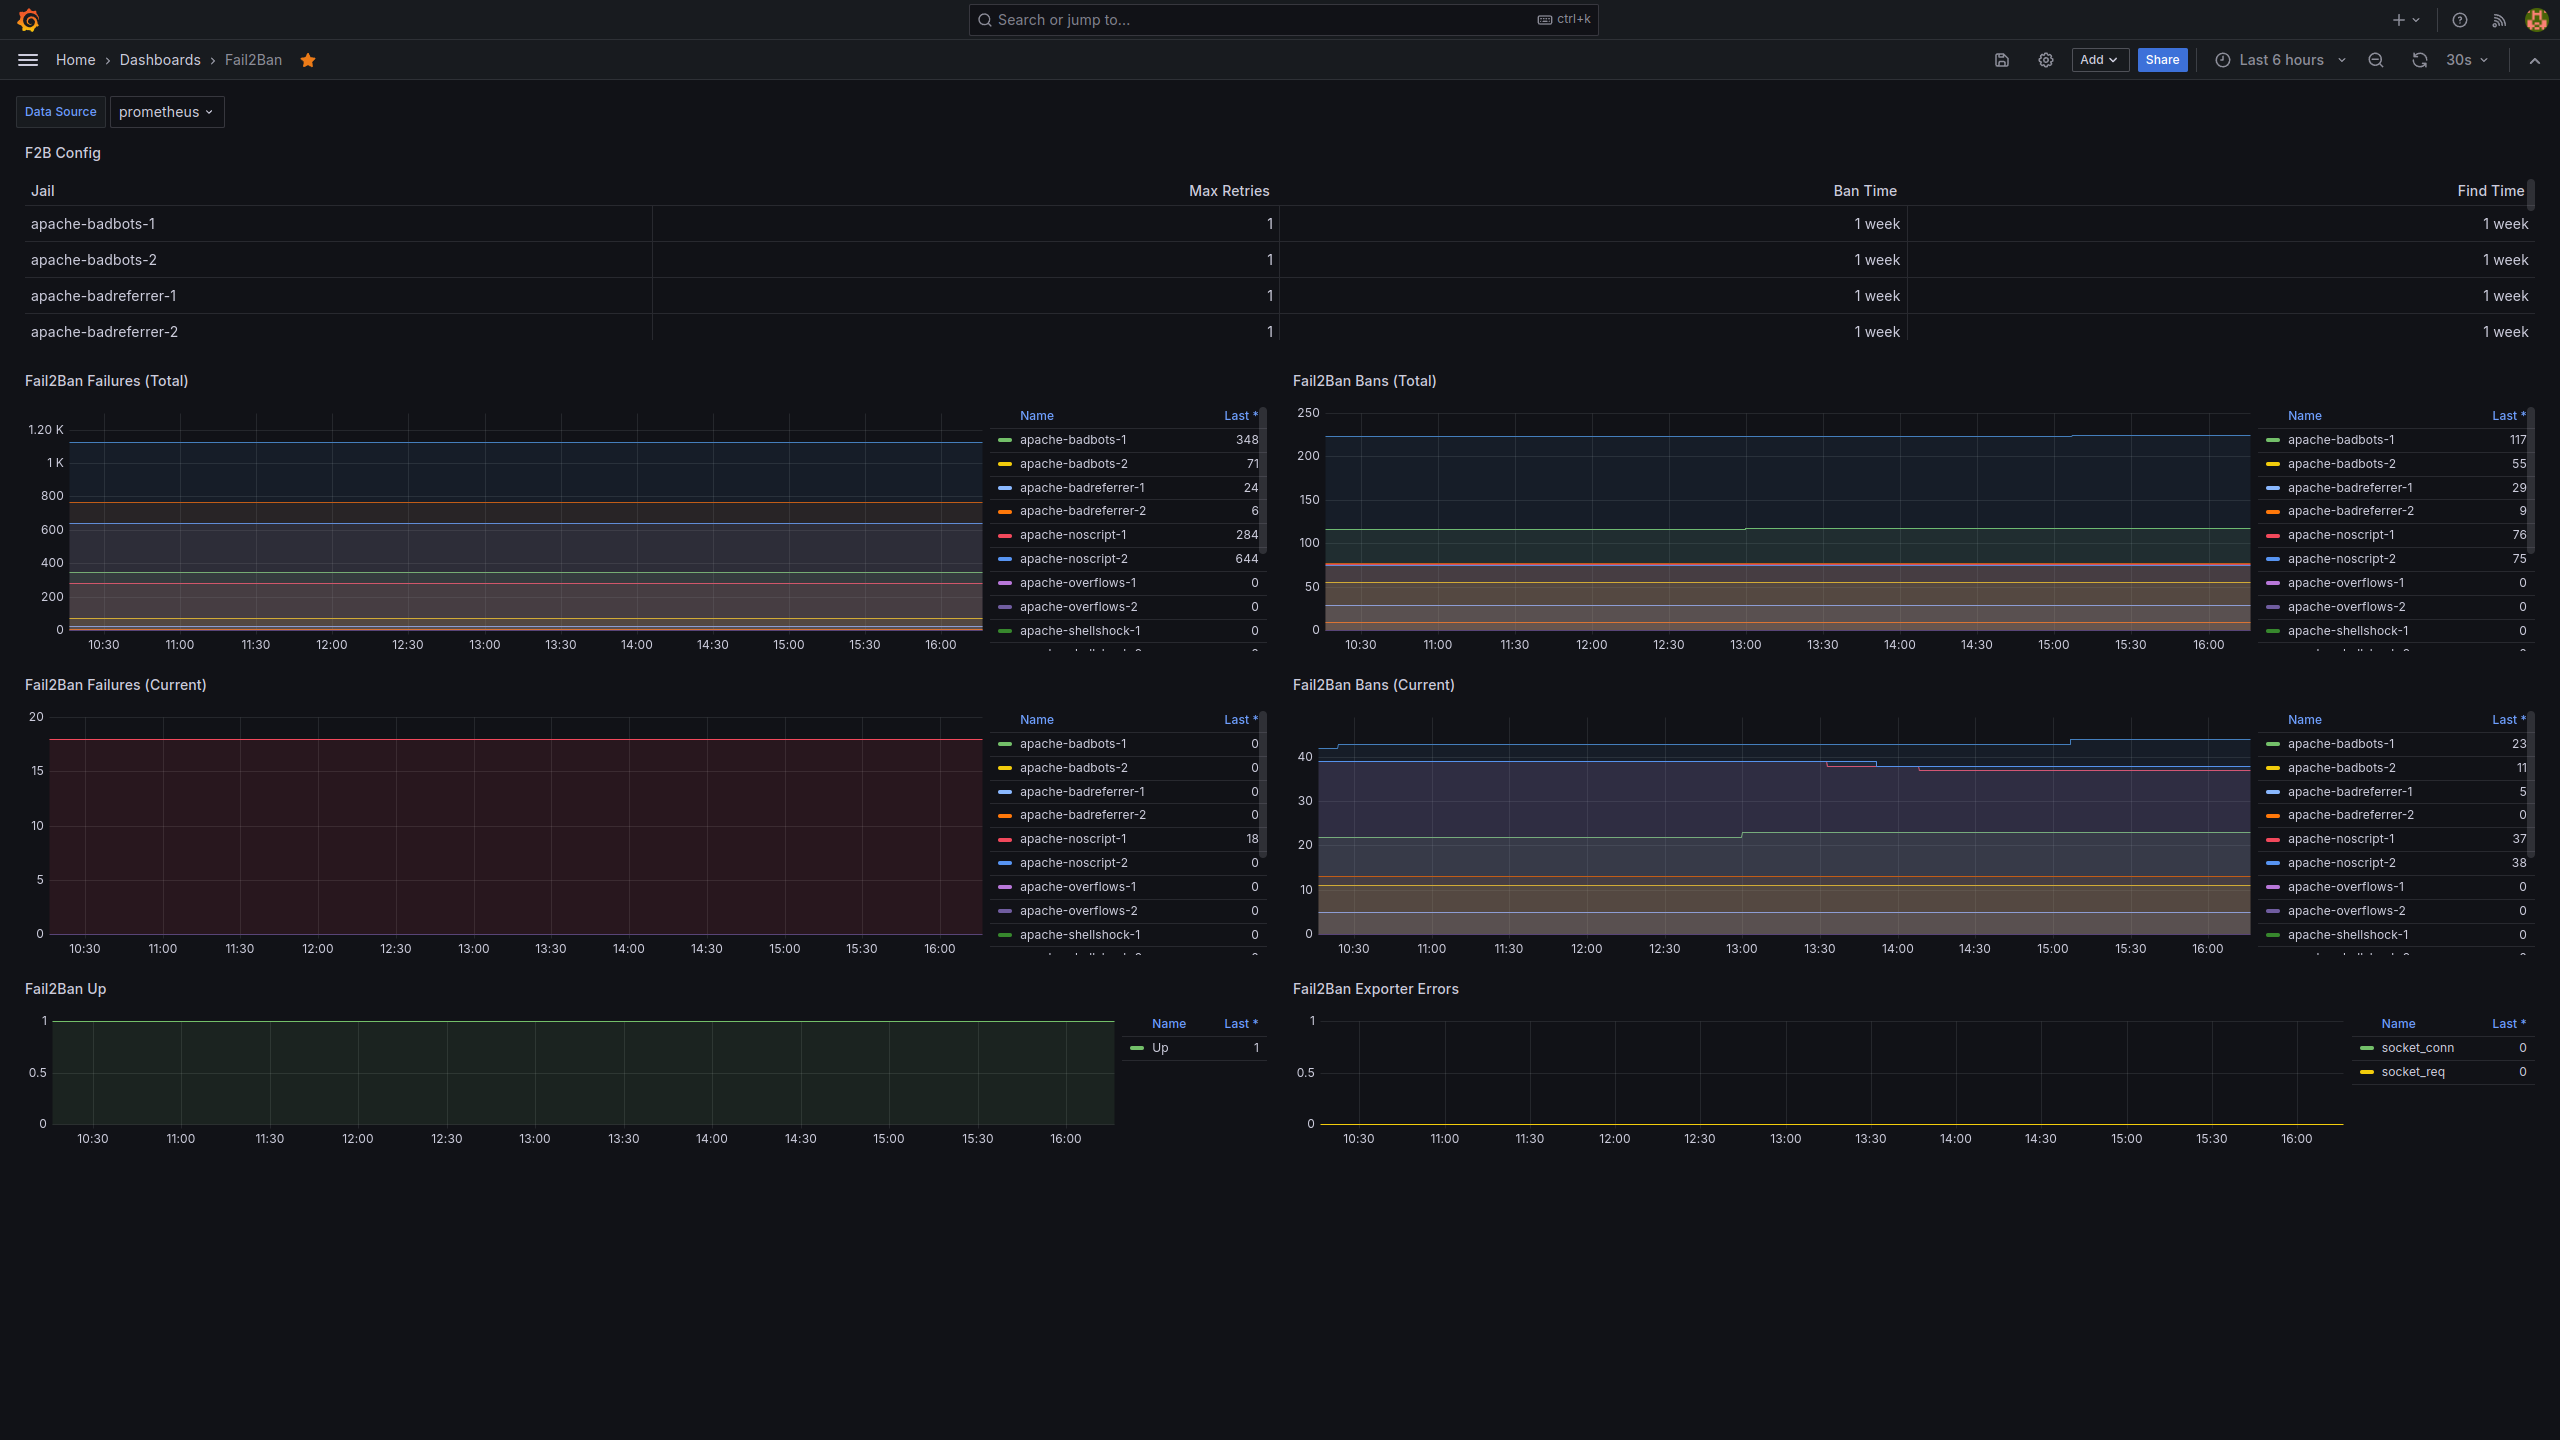Screen dimensions: 2560x1440
Task: Open the user profile avatar
Action: tap(2536, 20)
